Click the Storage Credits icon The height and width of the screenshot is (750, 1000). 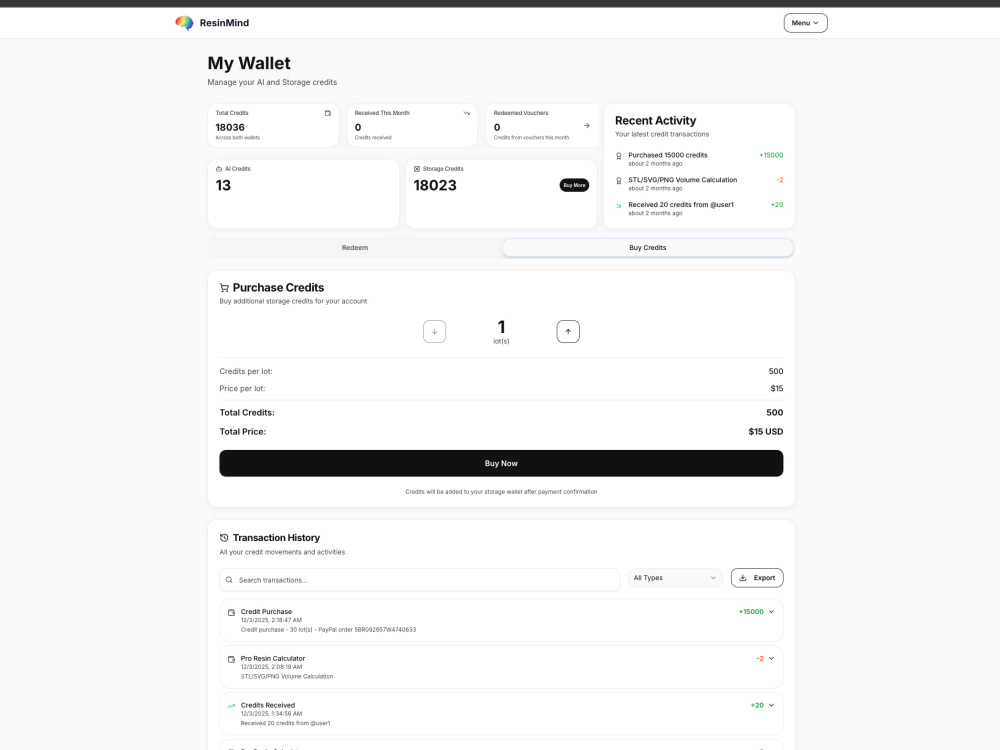[417, 169]
